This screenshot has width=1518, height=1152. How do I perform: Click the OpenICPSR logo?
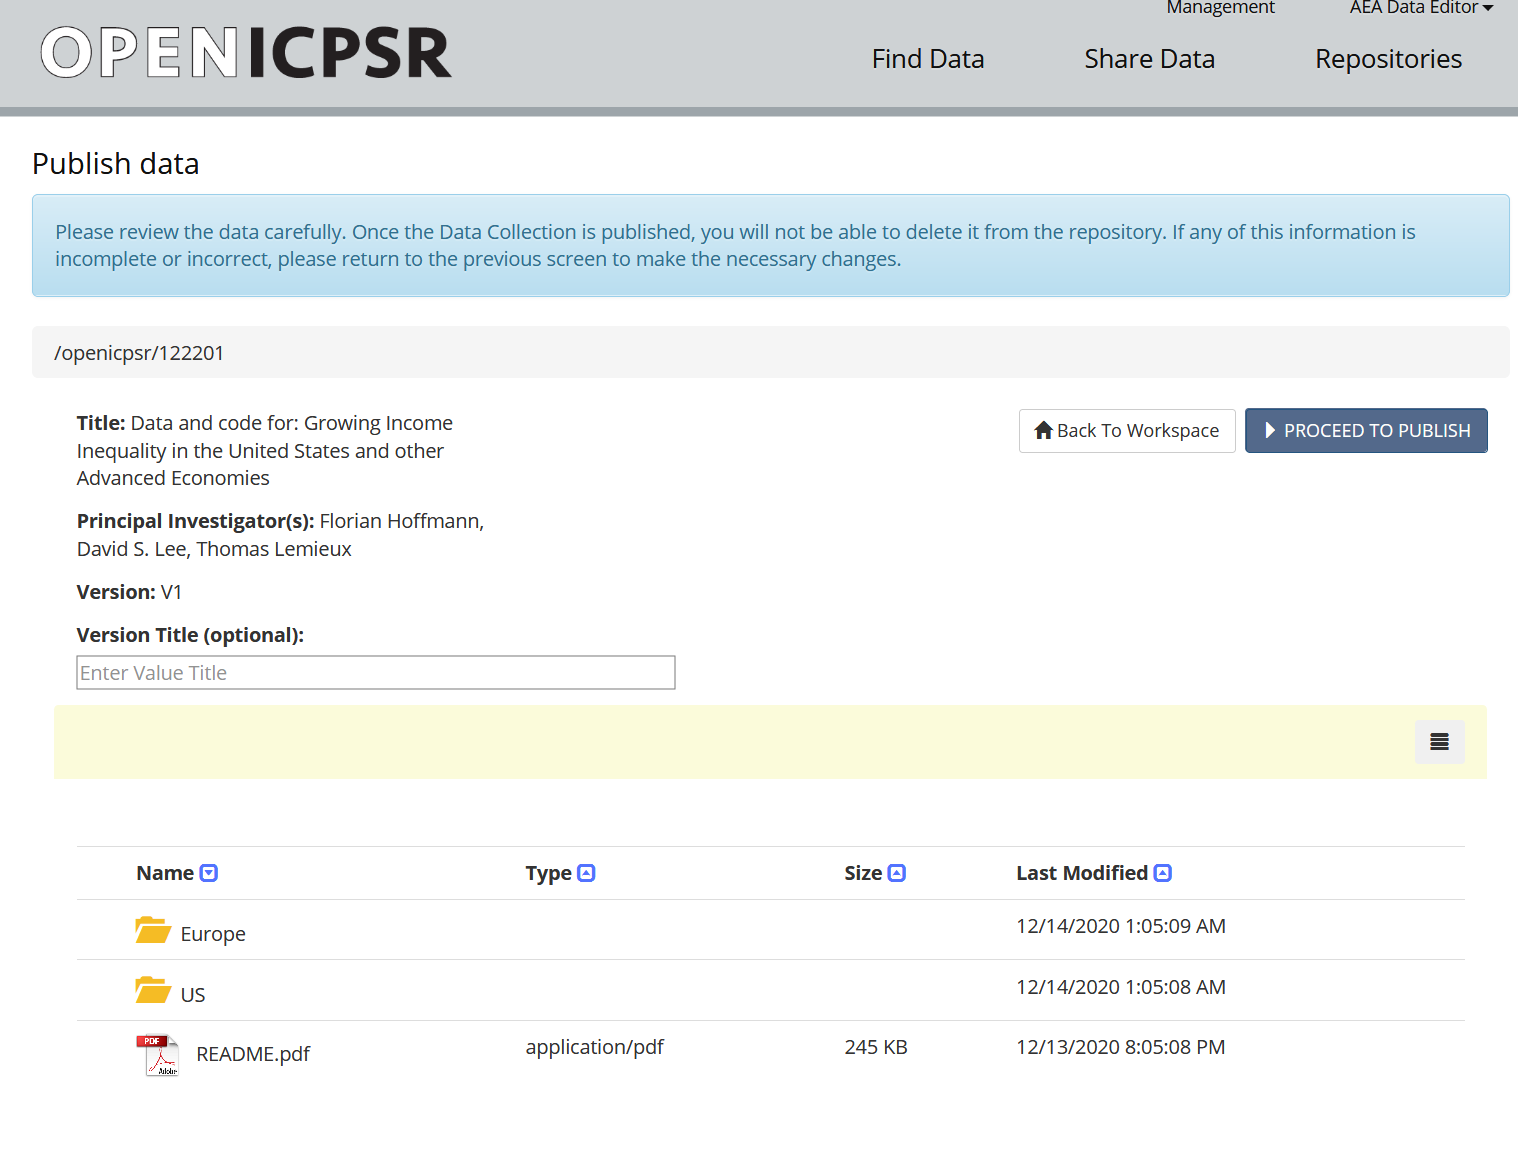pyautogui.click(x=246, y=53)
